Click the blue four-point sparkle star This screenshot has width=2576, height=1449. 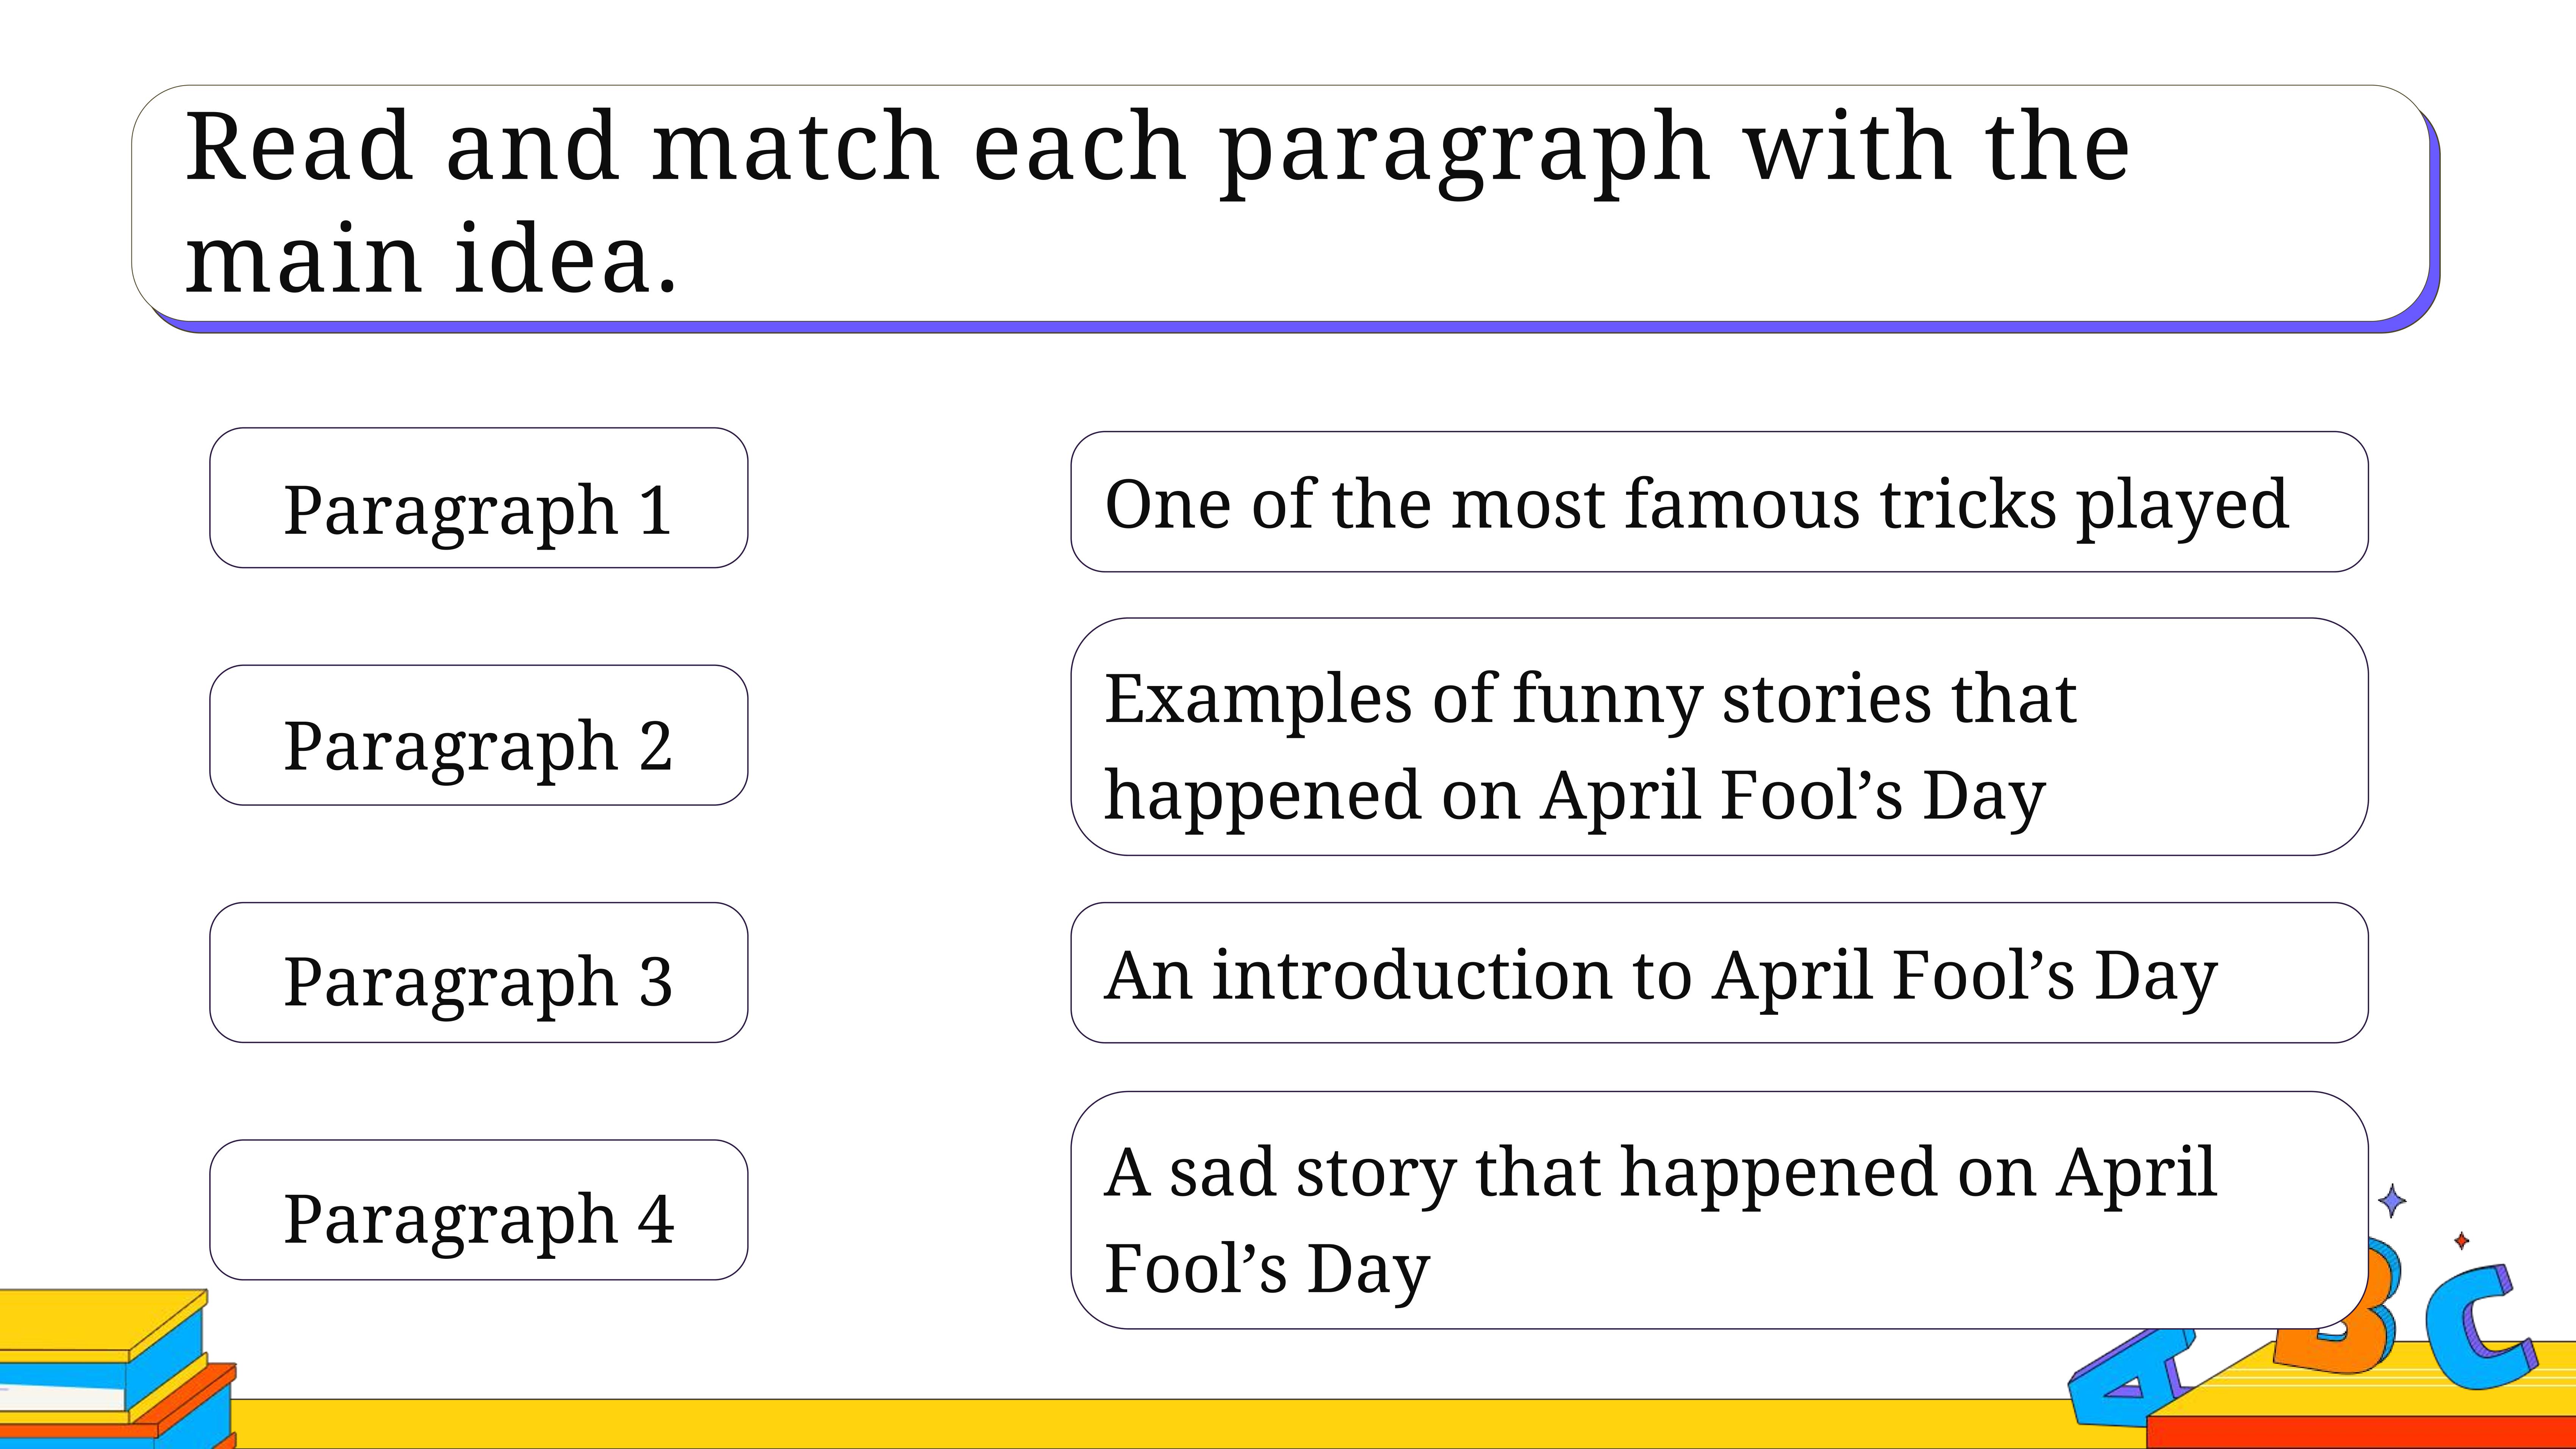point(2391,1201)
